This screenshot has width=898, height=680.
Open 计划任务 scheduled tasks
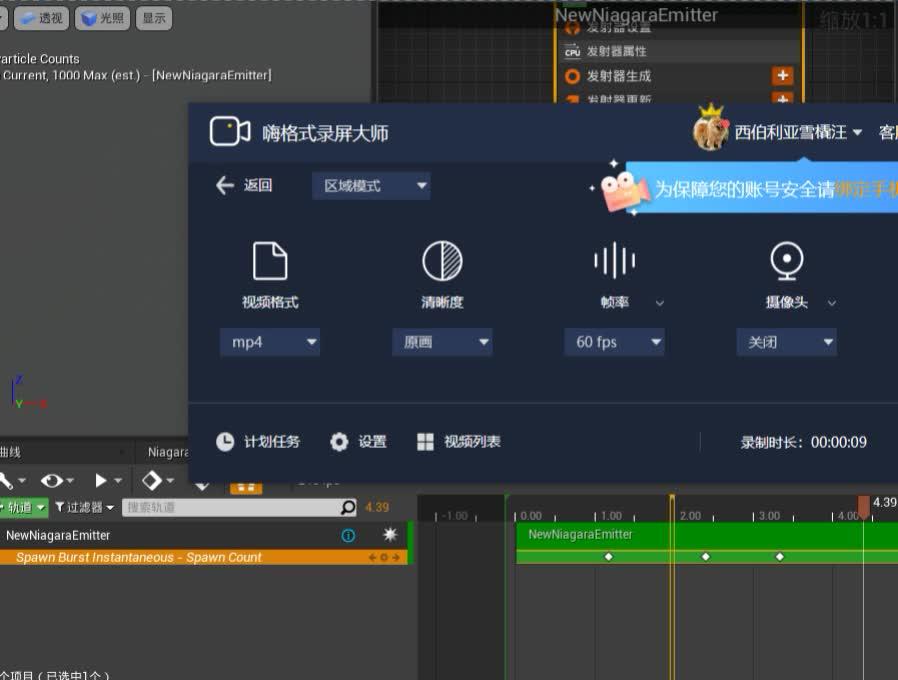tap(258, 442)
